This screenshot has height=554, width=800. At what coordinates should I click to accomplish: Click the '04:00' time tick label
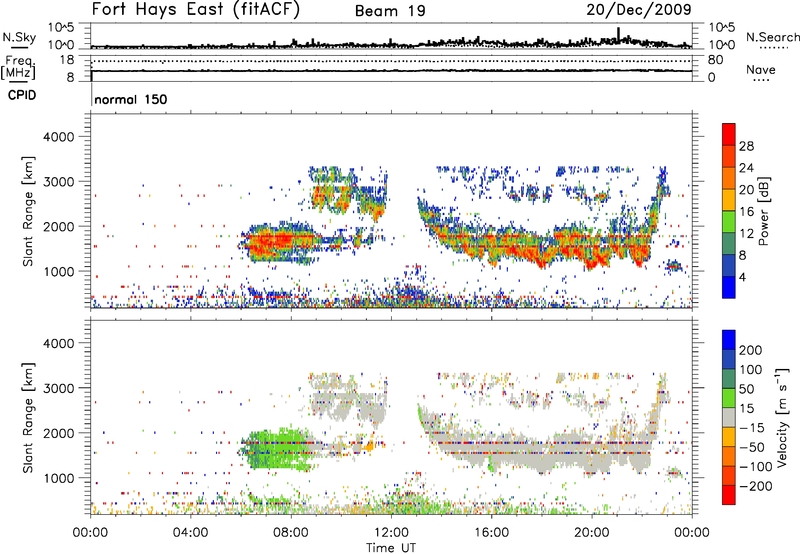(190, 533)
